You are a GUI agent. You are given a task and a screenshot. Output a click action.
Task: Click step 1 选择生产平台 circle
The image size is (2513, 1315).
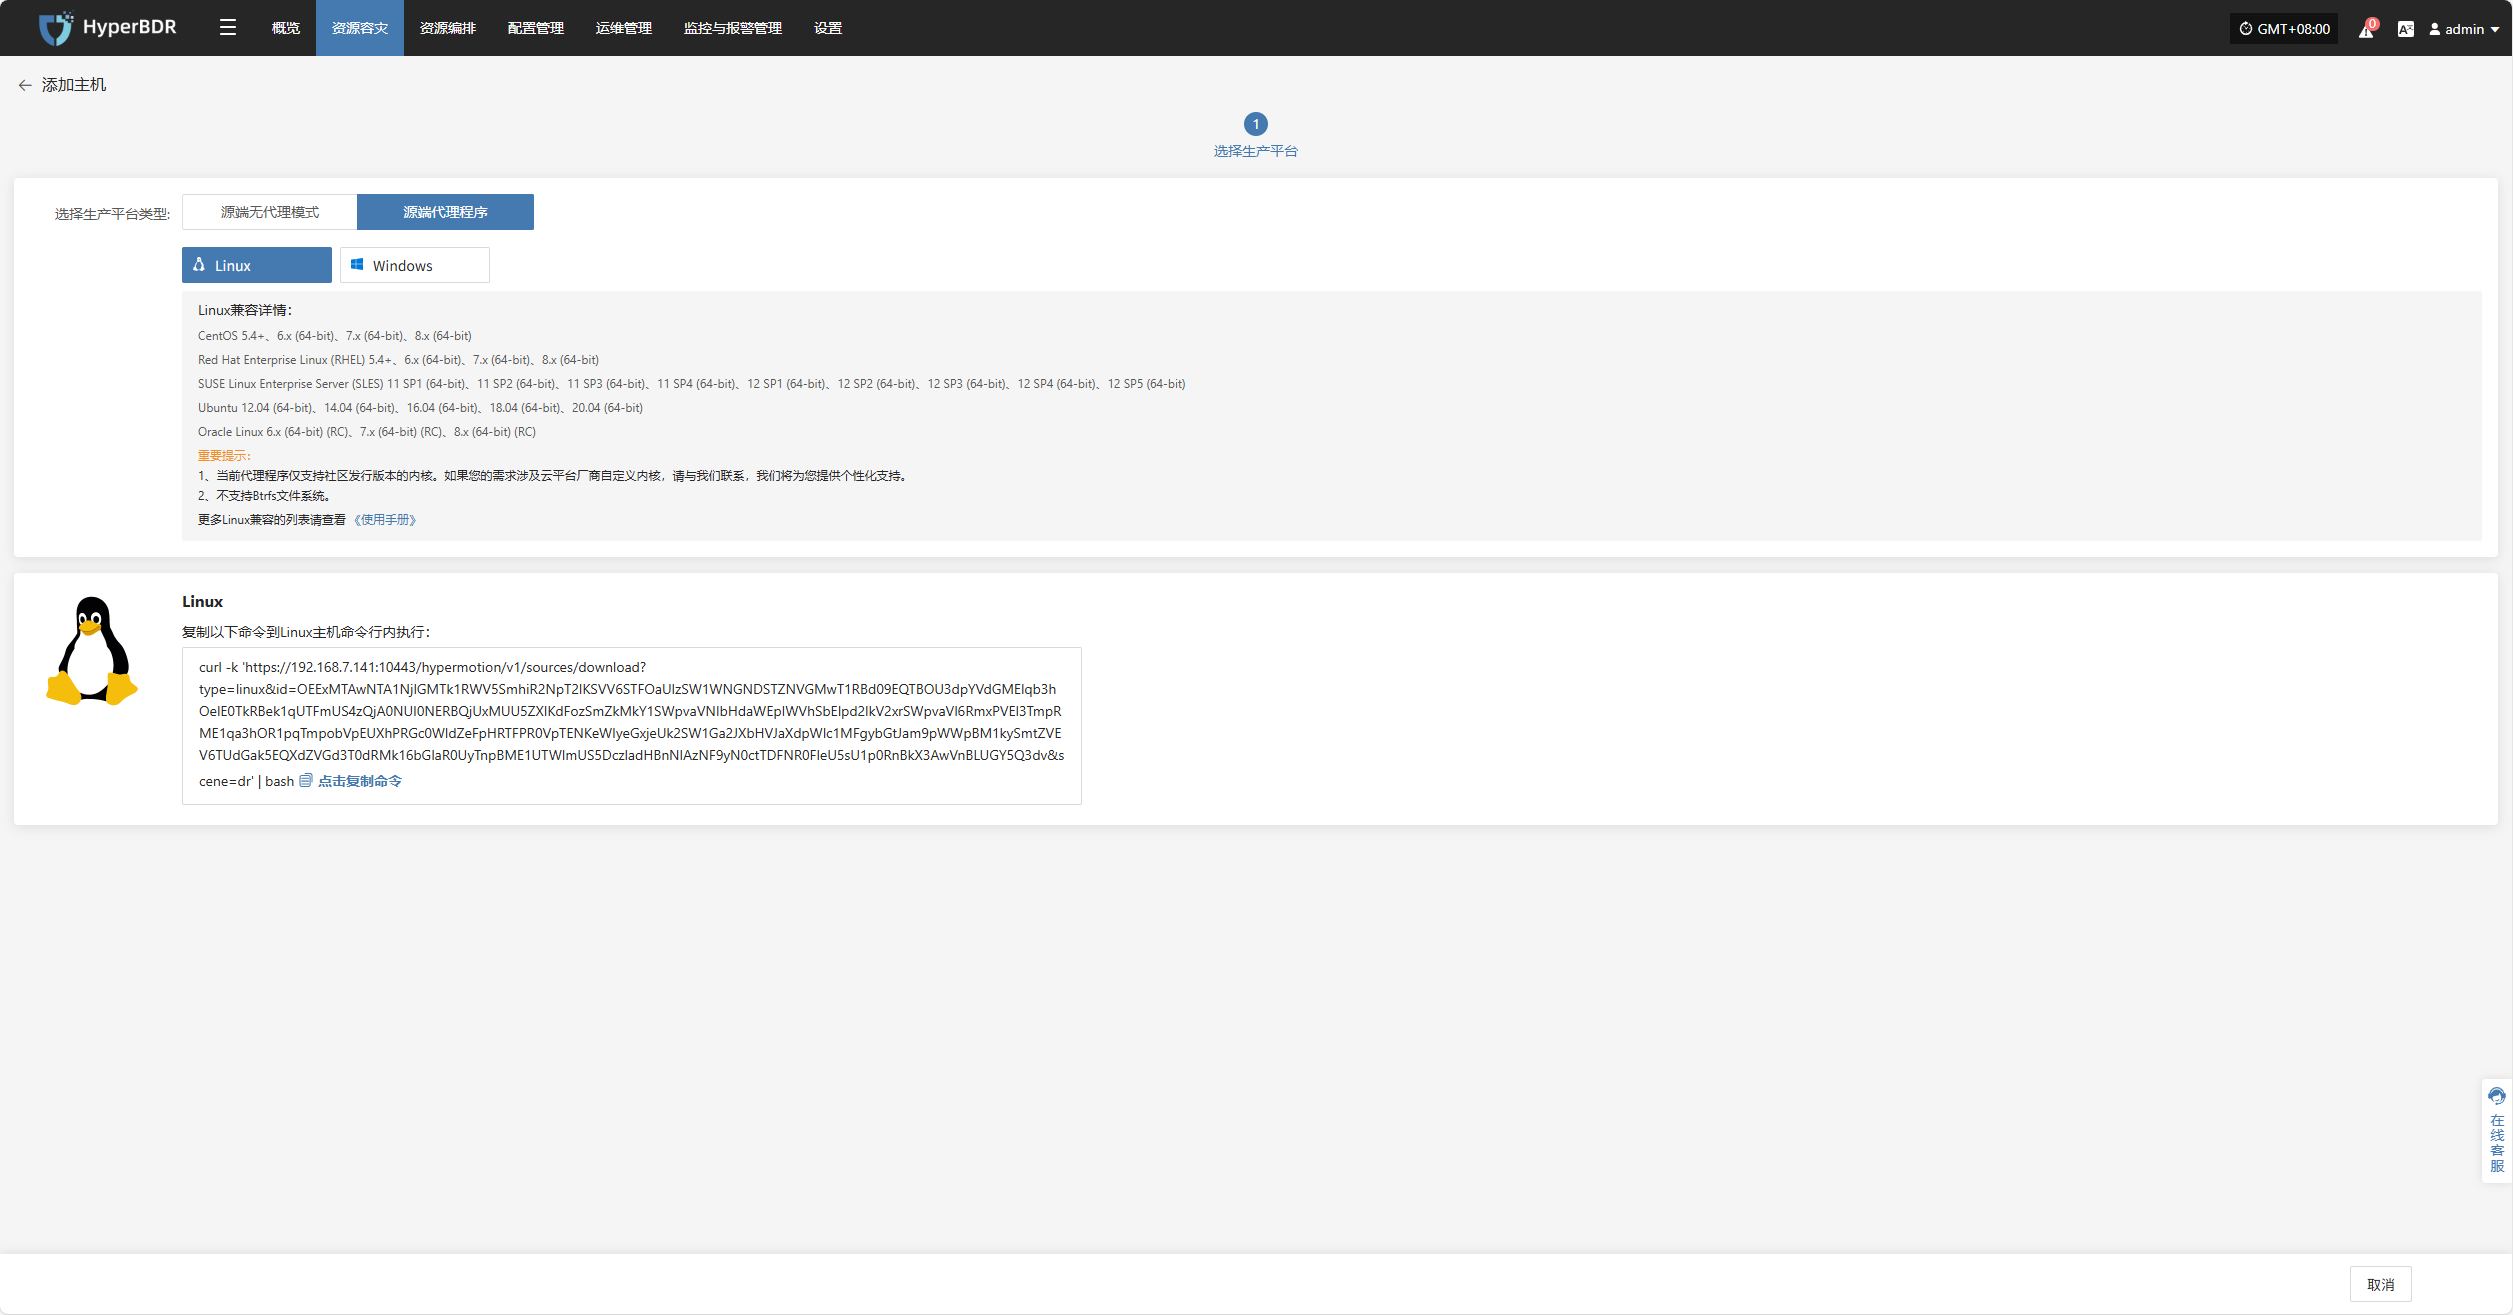pyautogui.click(x=1256, y=124)
